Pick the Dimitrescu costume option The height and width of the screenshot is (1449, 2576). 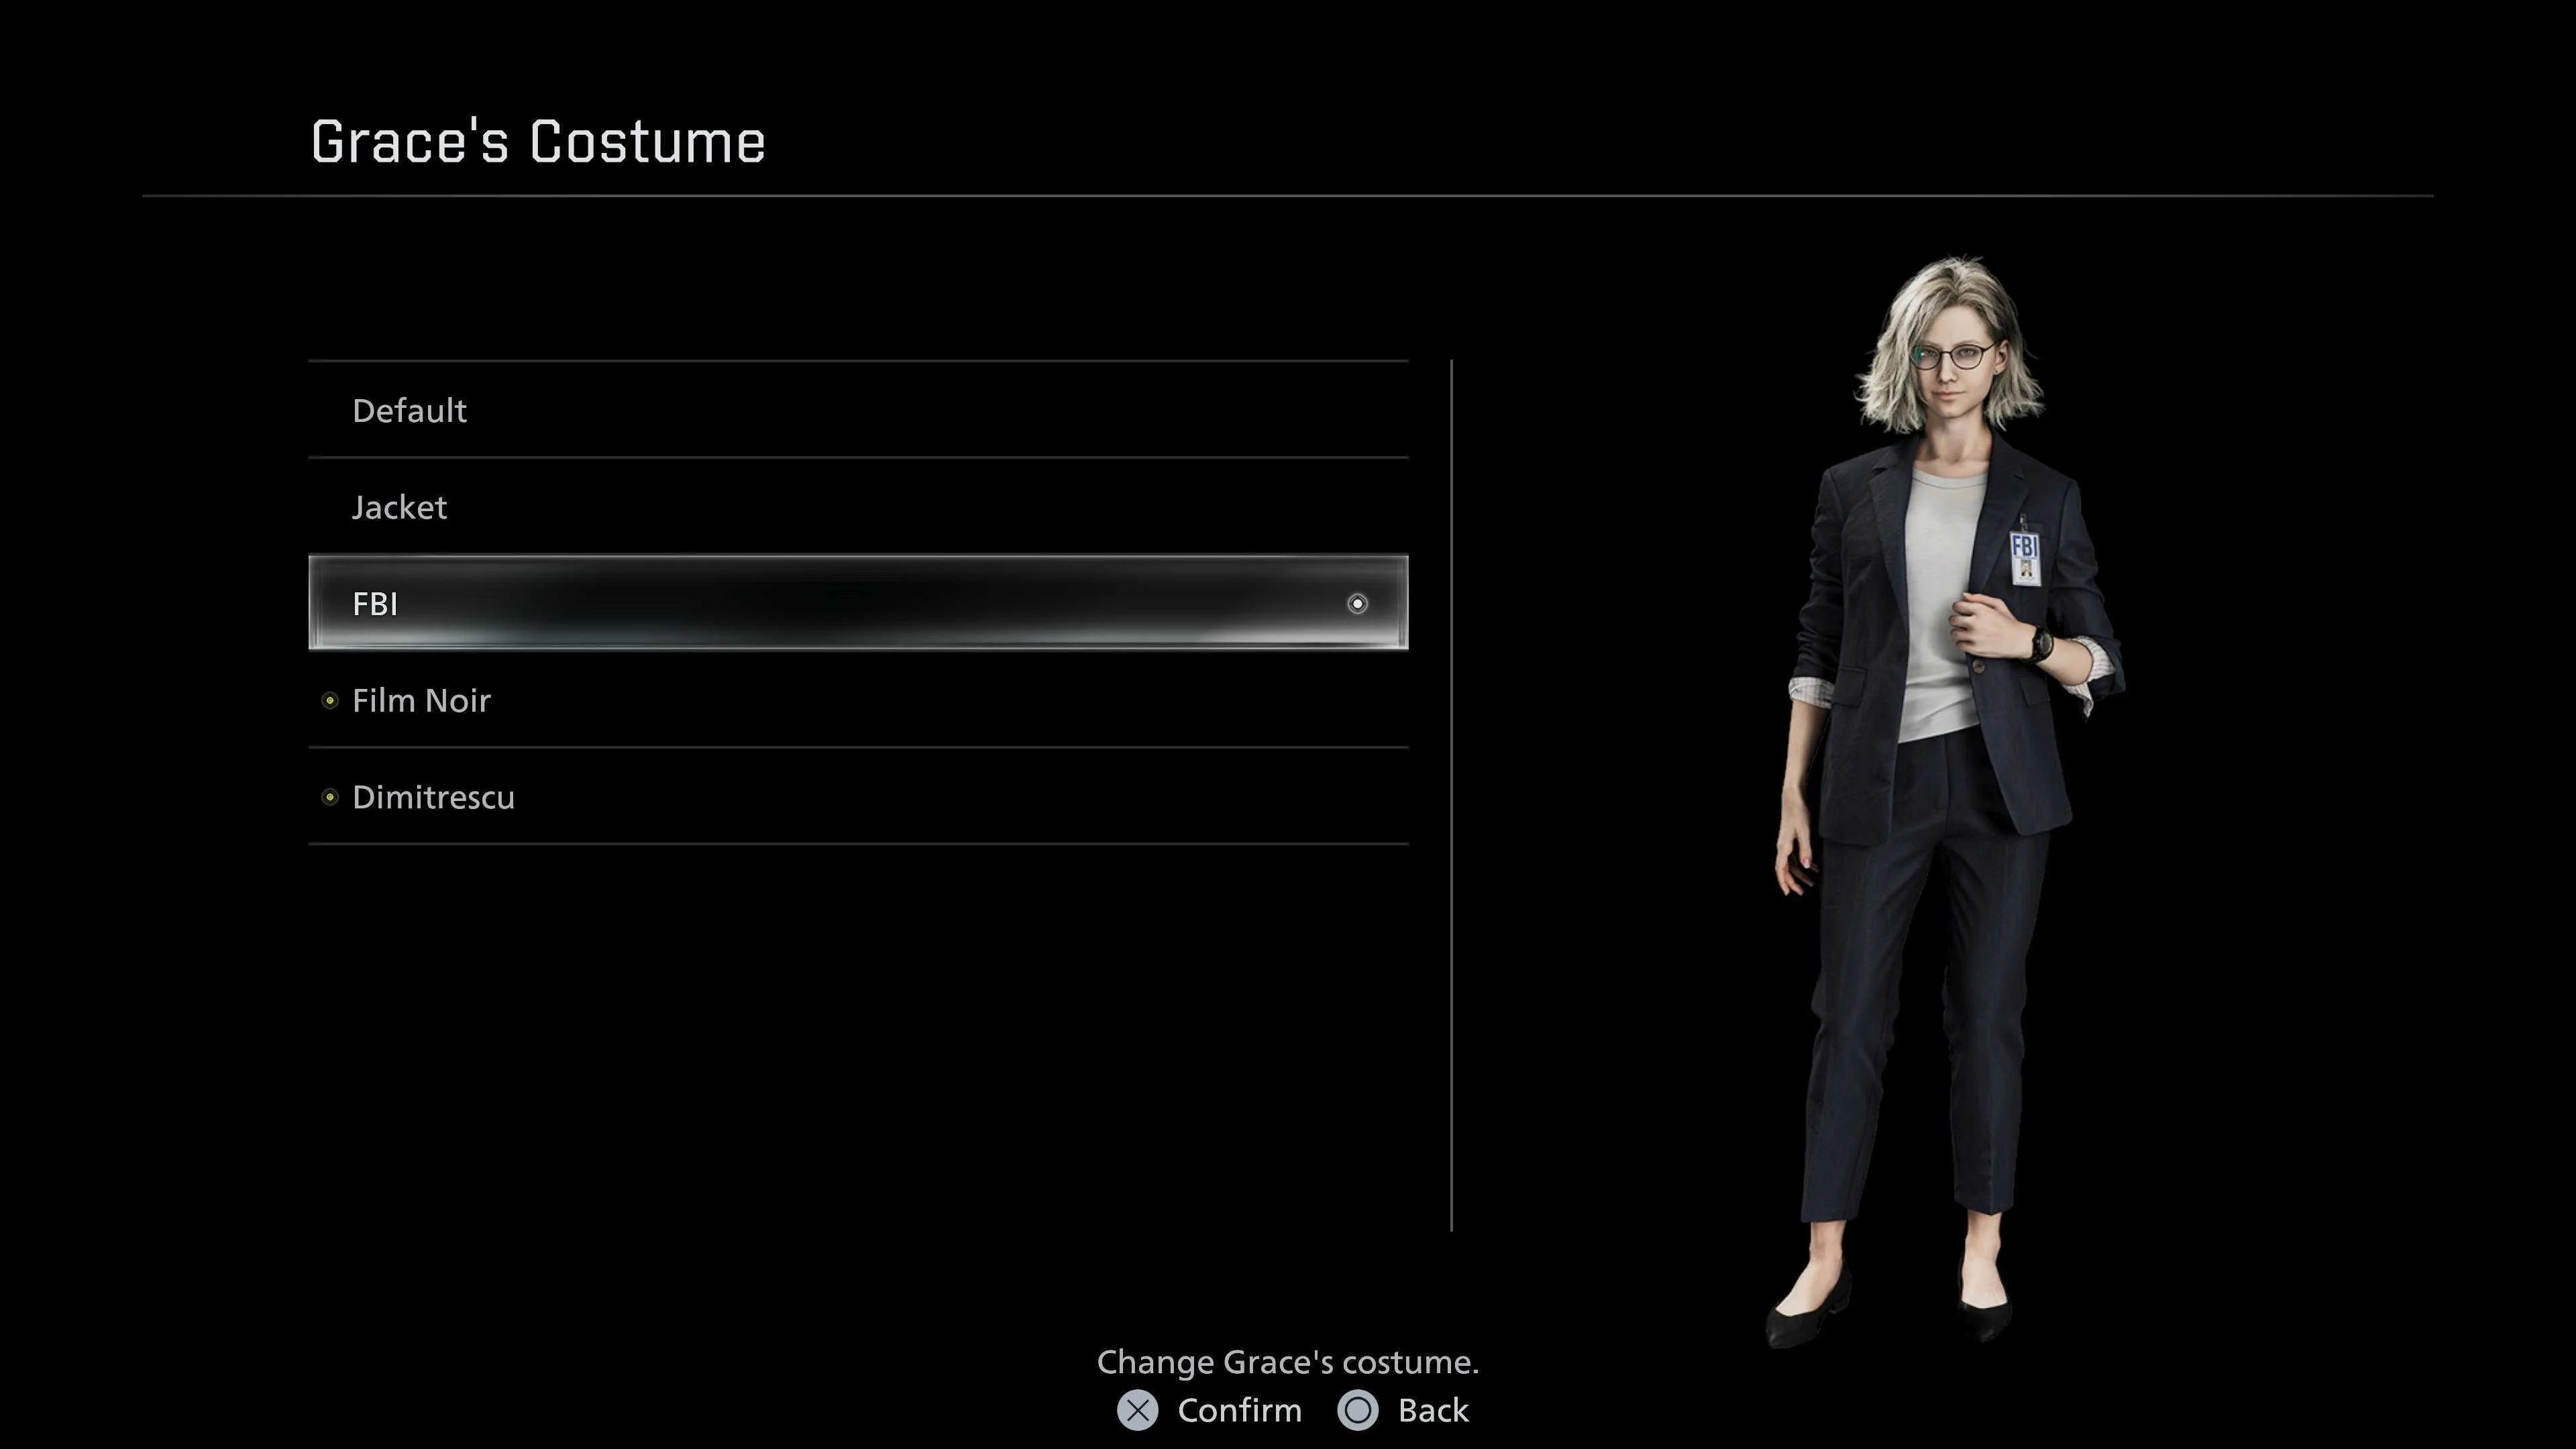pos(433,797)
